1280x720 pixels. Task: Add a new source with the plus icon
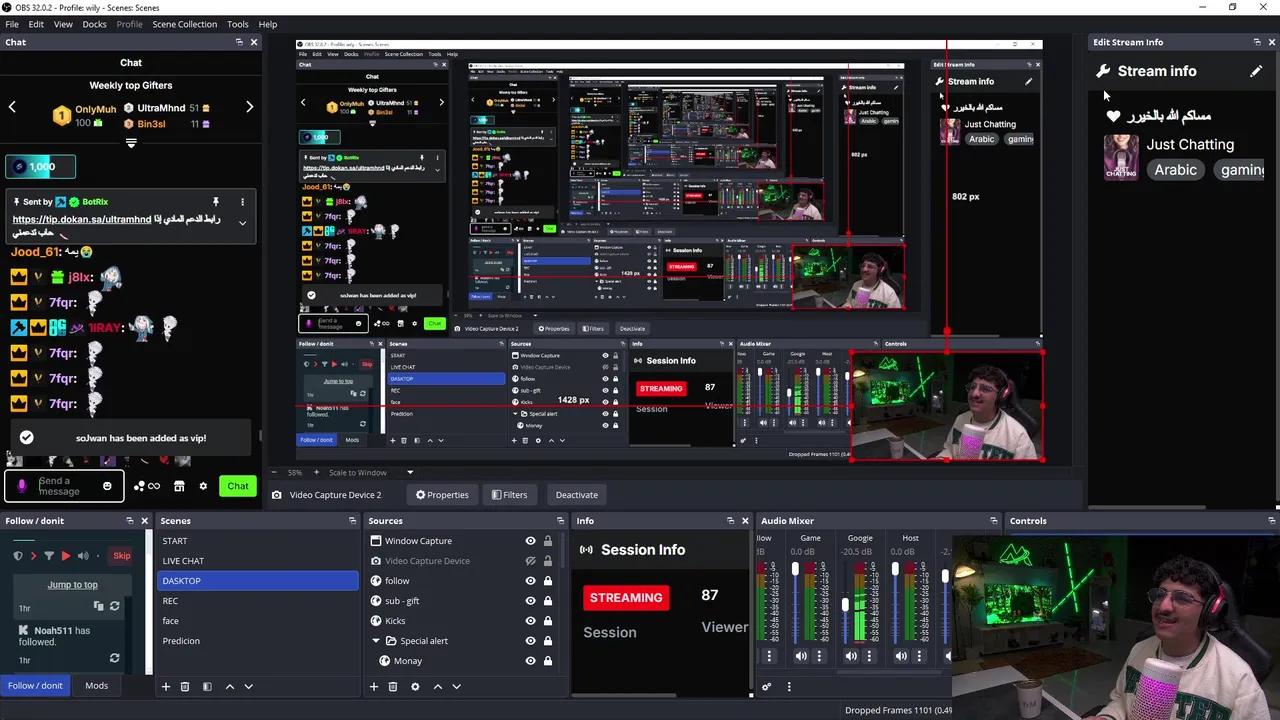[x=374, y=686]
